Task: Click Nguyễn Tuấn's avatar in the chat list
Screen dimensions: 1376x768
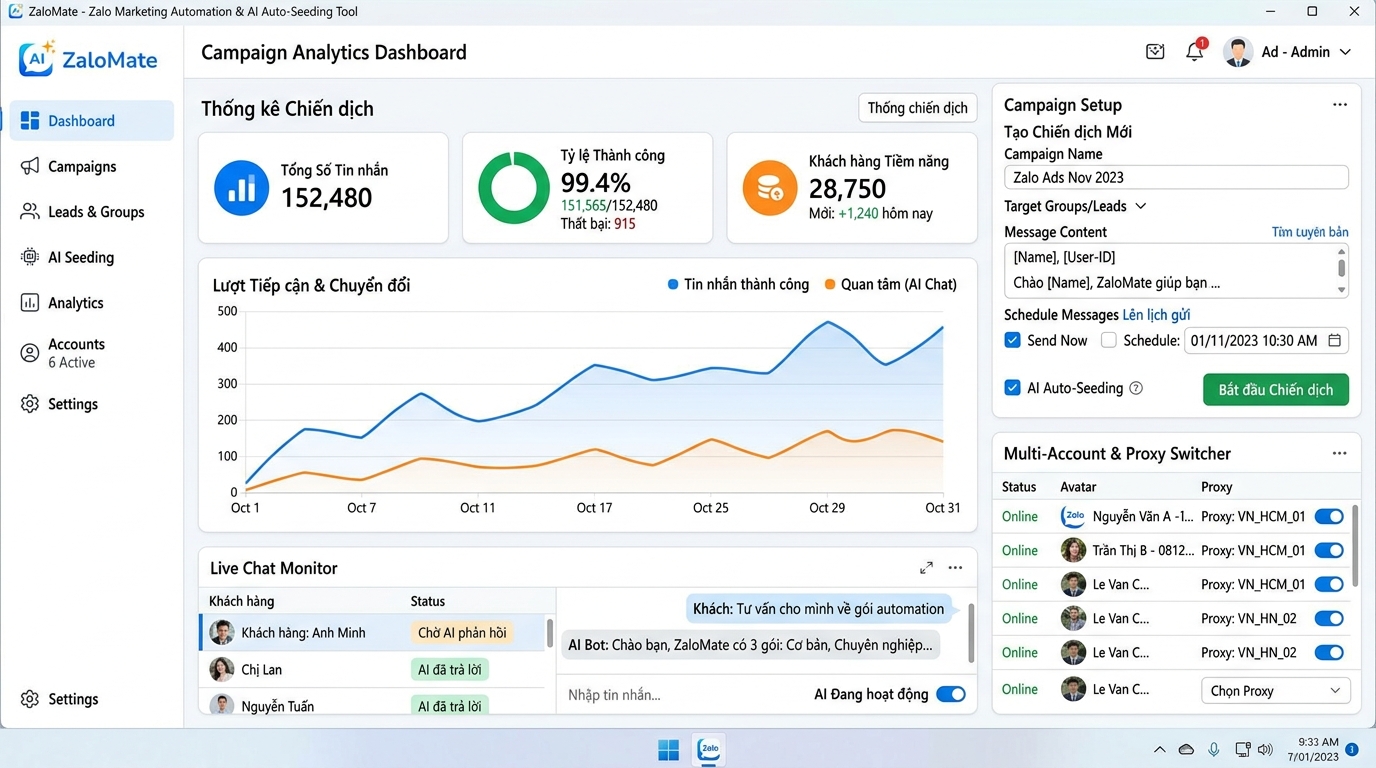Action: [x=221, y=705]
